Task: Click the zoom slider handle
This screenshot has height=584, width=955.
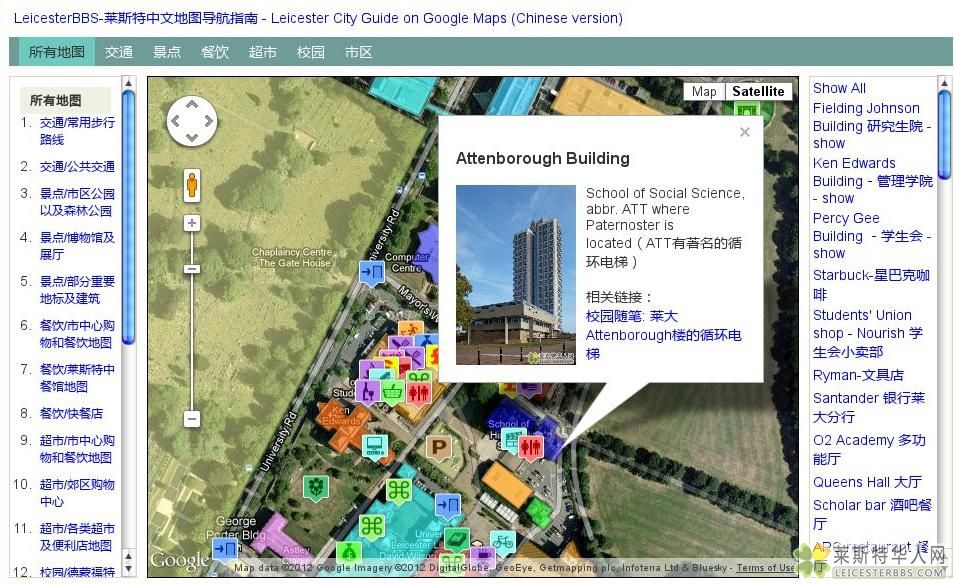Action: [x=192, y=268]
